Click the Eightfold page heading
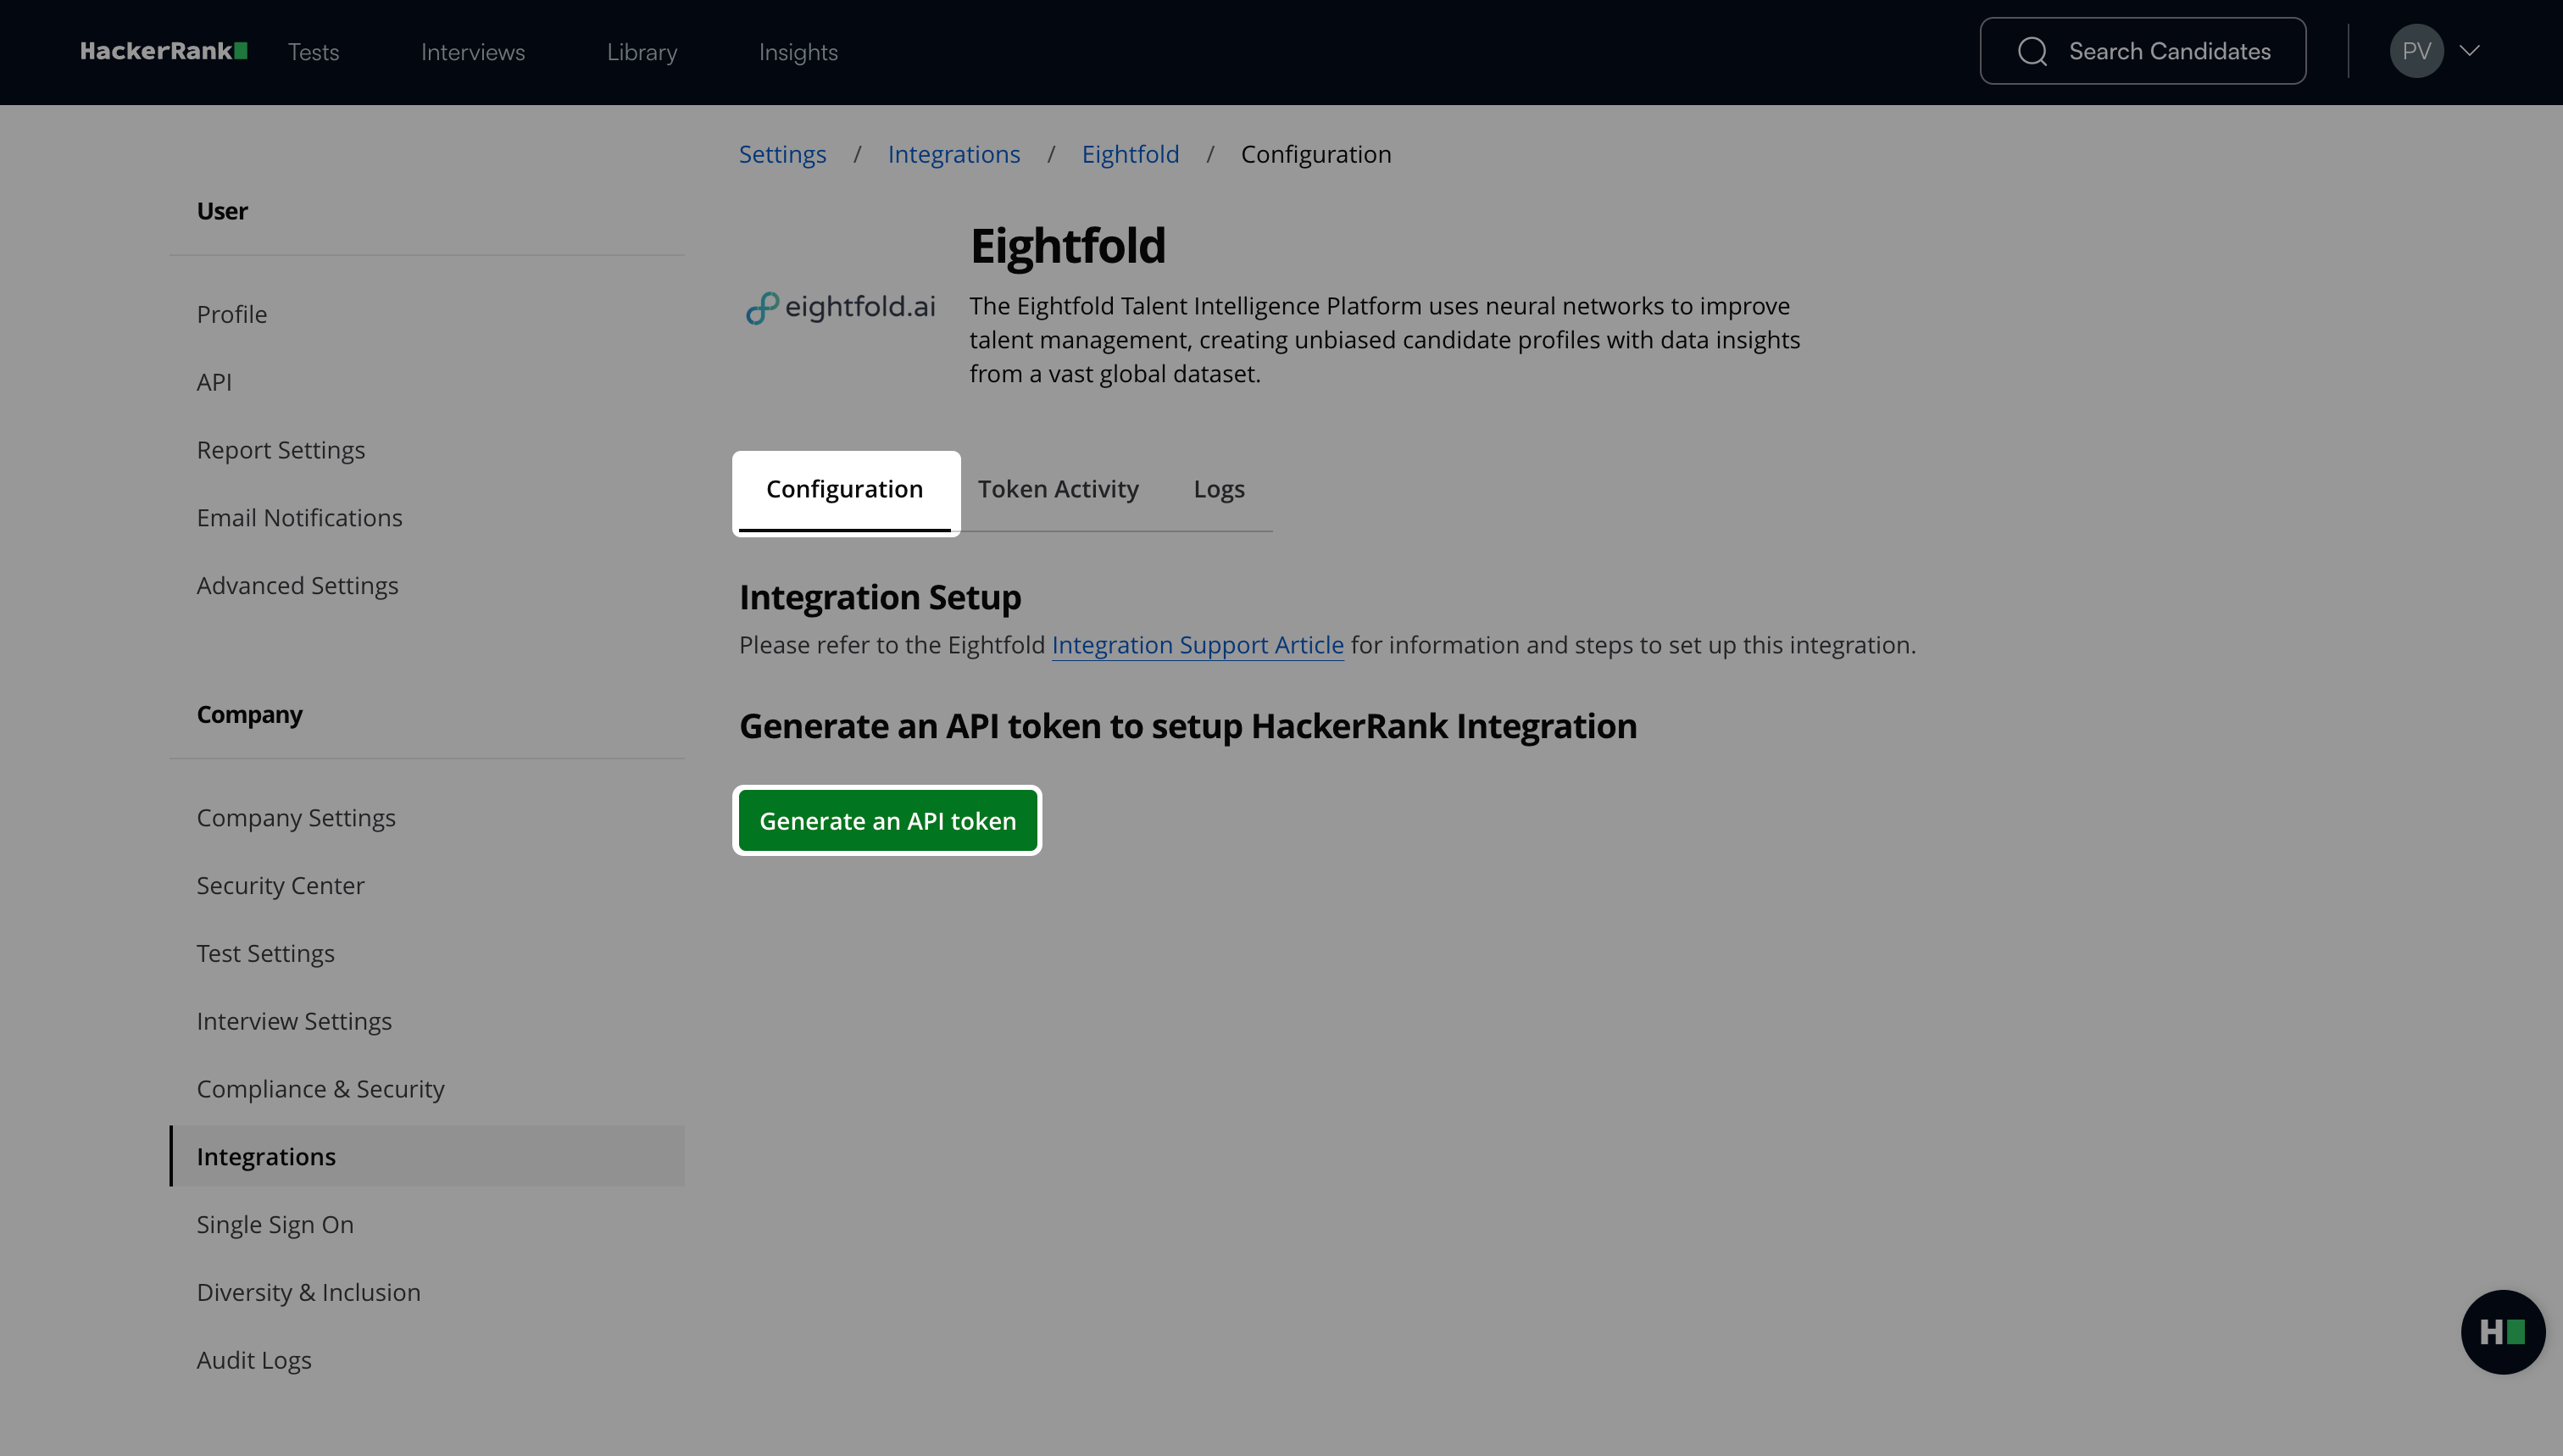Image resolution: width=2563 pixels, height=1456 pixels. (x=1067, y=246)
